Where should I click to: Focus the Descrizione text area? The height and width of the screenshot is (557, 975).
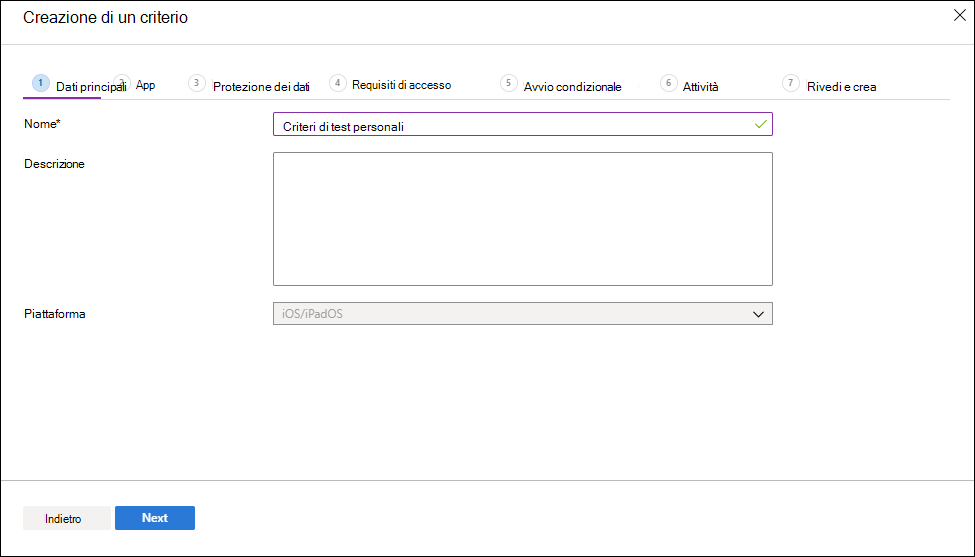[x=523, y=219]
